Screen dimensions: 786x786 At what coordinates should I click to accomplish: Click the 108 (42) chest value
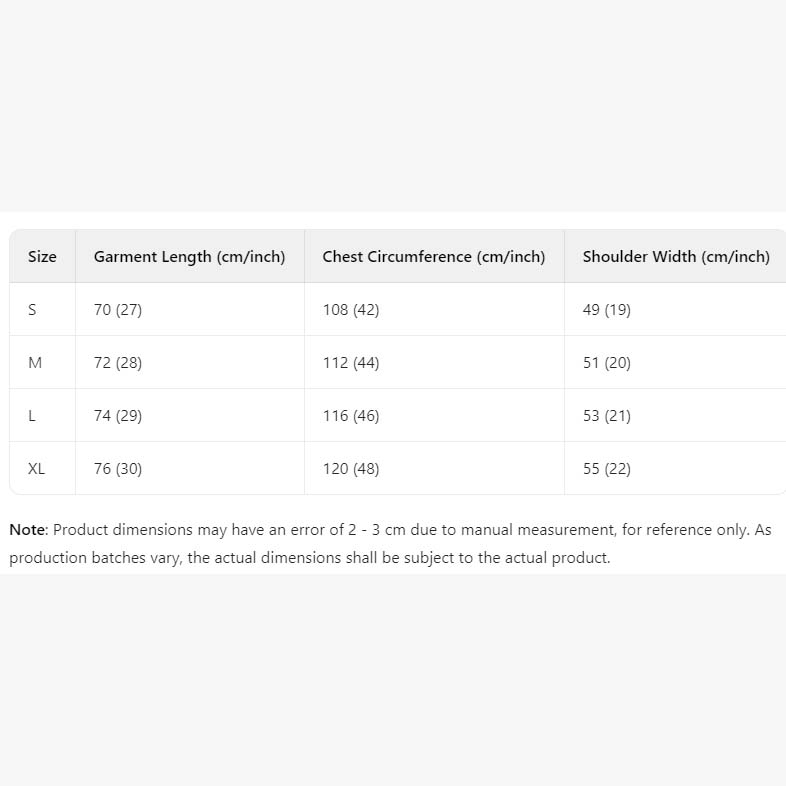pos(351,310)
